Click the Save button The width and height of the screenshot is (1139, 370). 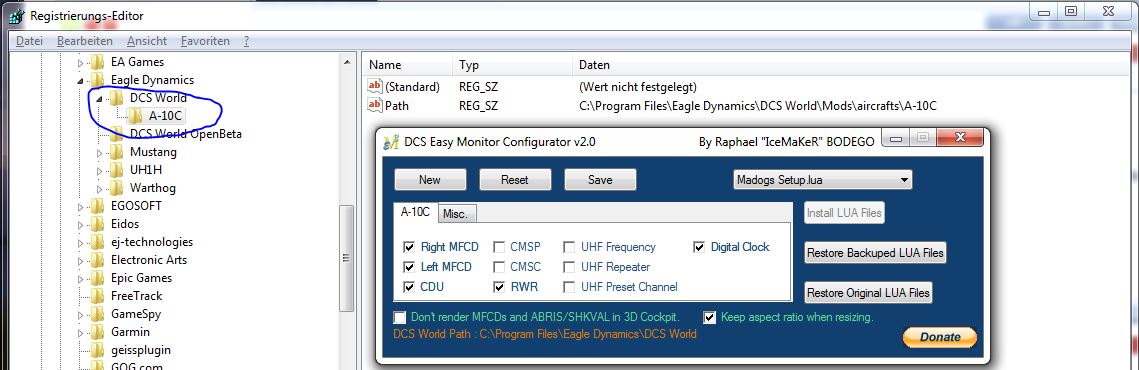coord(600,180)
